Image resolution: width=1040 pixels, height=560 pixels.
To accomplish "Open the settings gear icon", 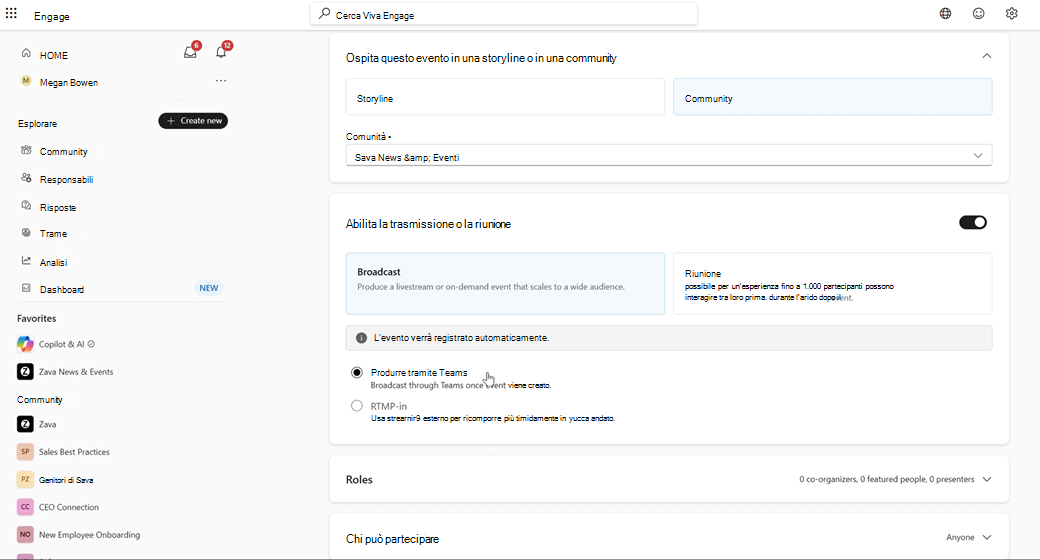I will (1011, 13).
